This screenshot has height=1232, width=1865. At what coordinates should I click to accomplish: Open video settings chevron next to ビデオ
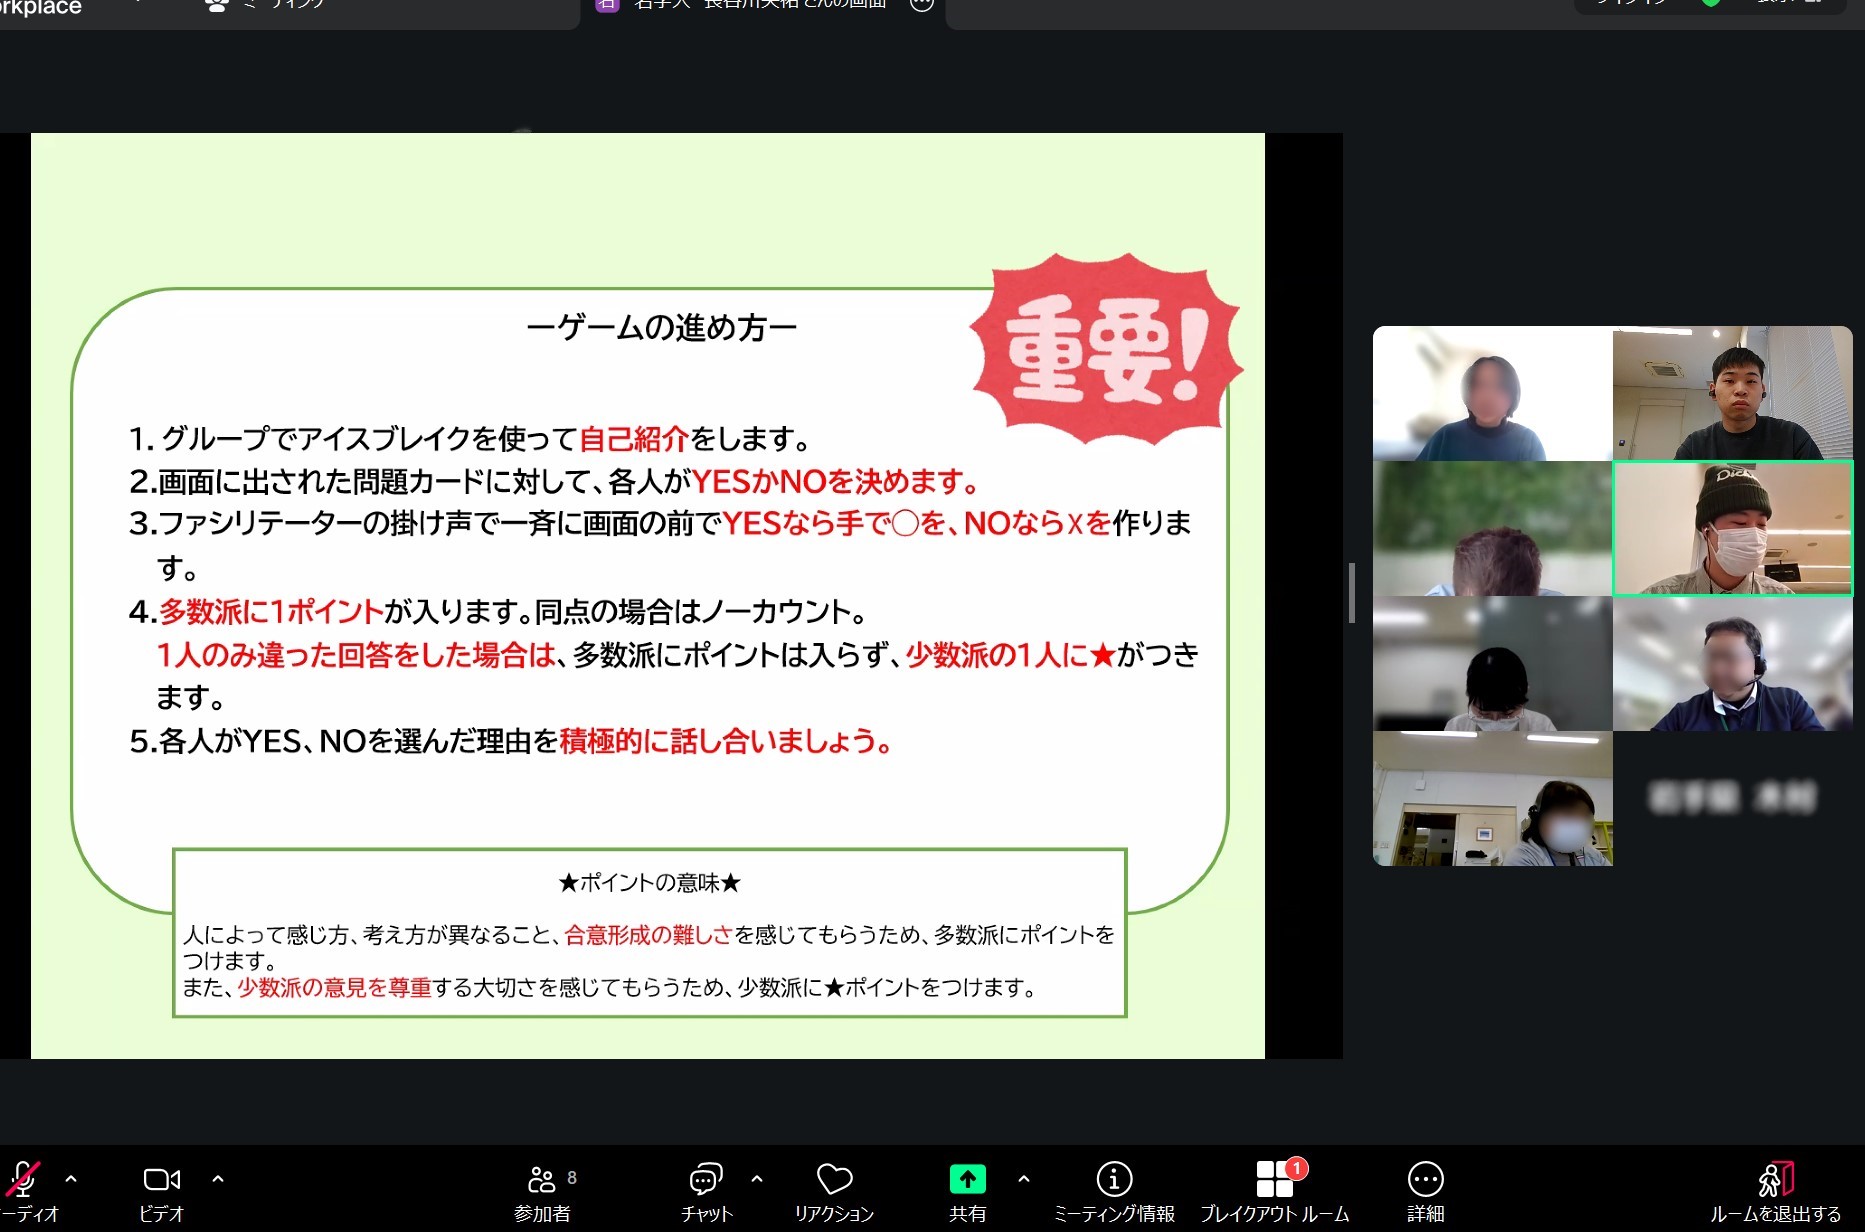coord(218,1179)
